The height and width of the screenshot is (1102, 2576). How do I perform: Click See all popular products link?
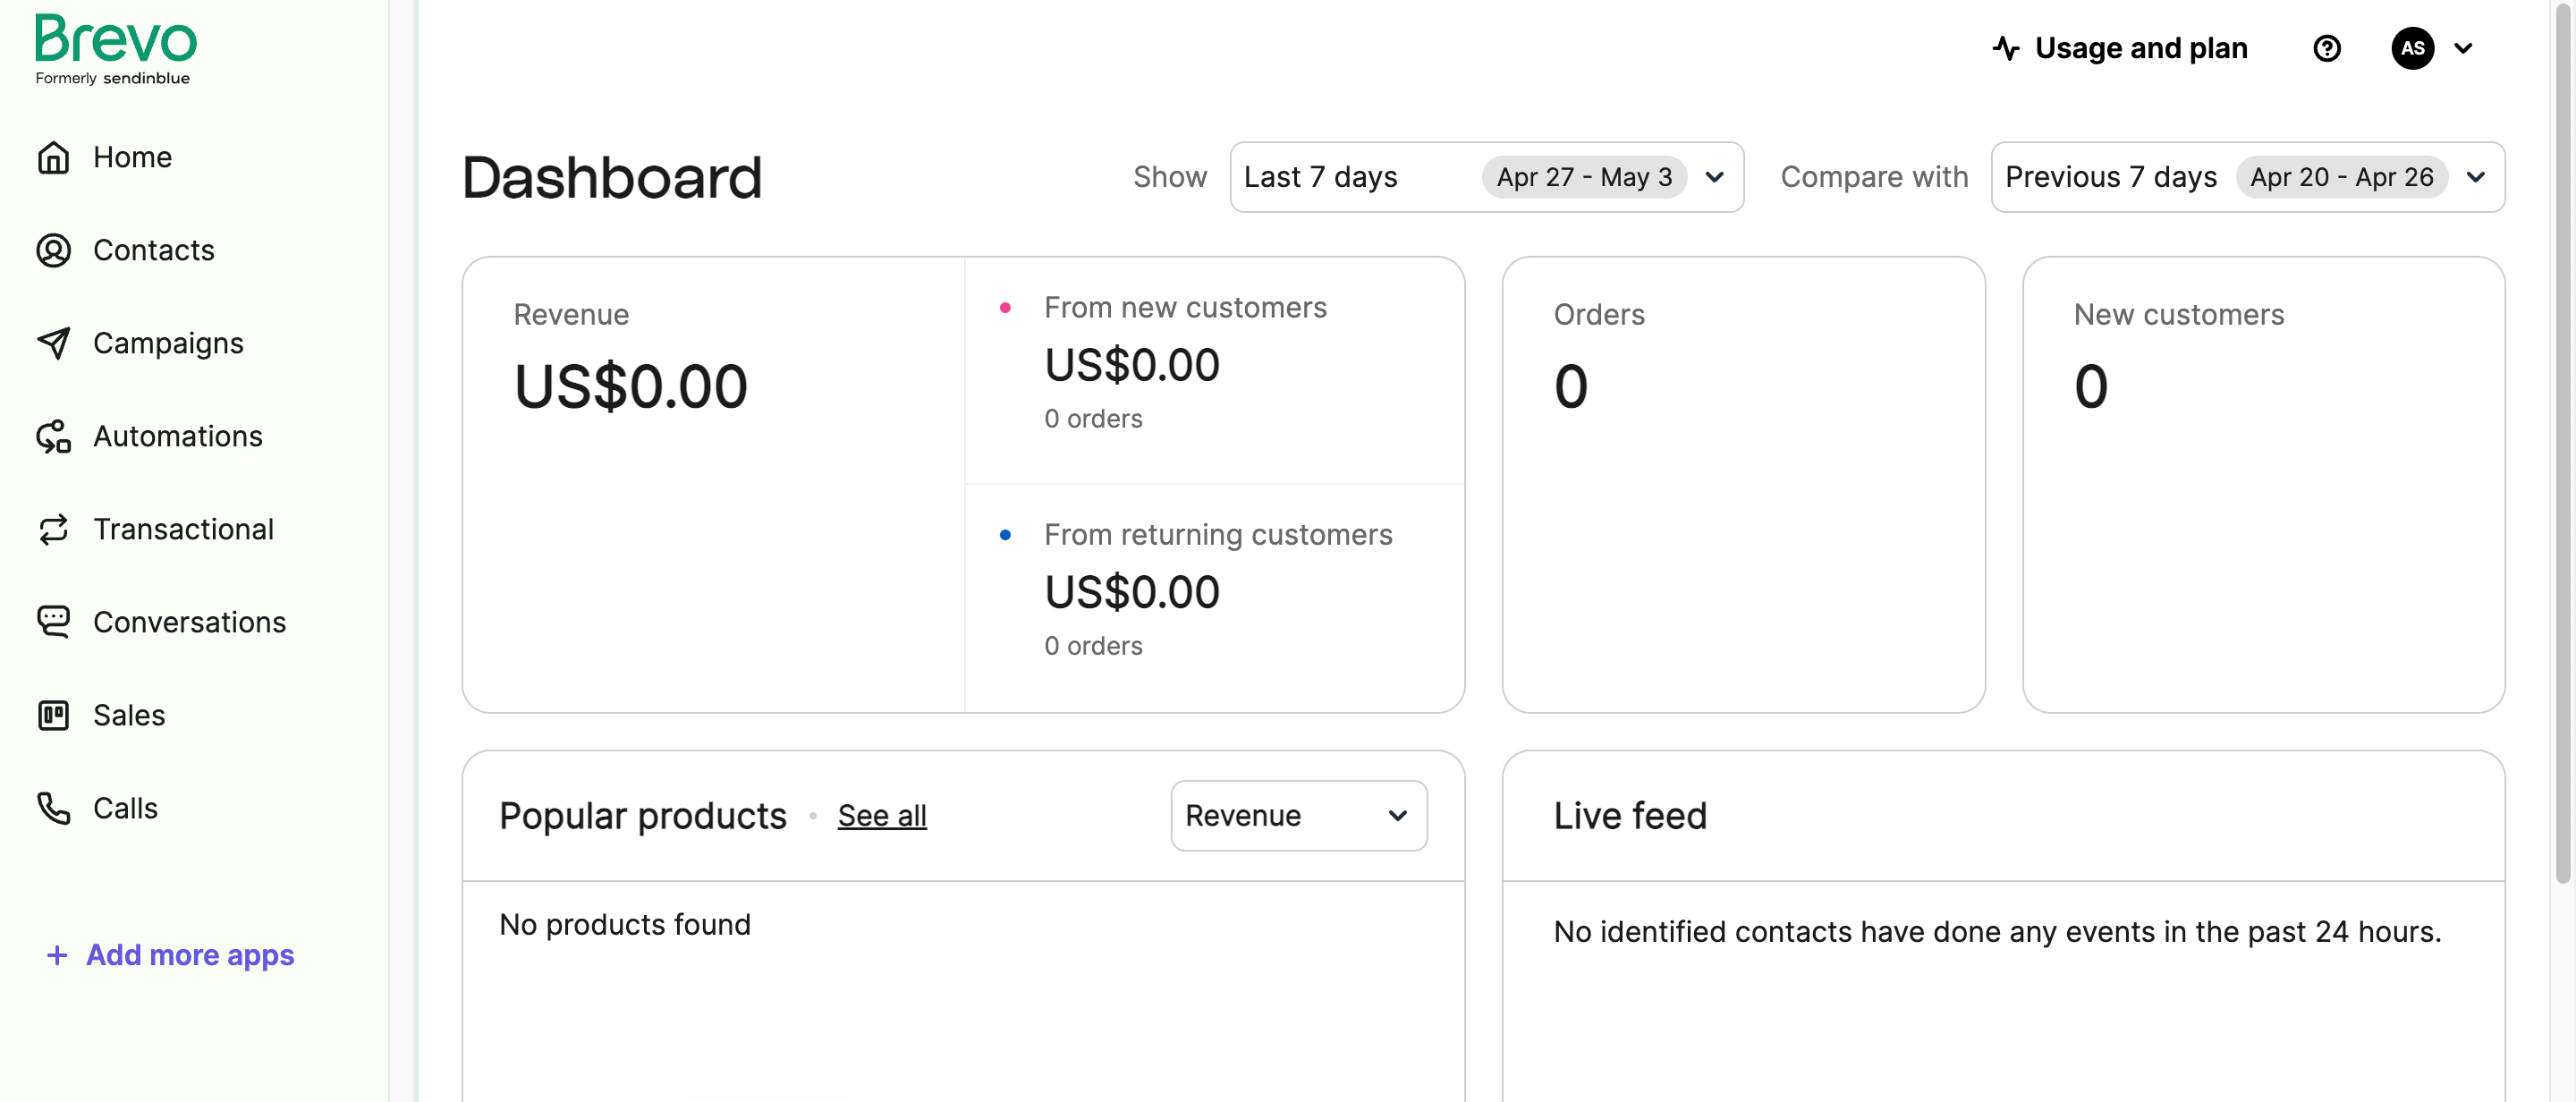click(881, 816)
